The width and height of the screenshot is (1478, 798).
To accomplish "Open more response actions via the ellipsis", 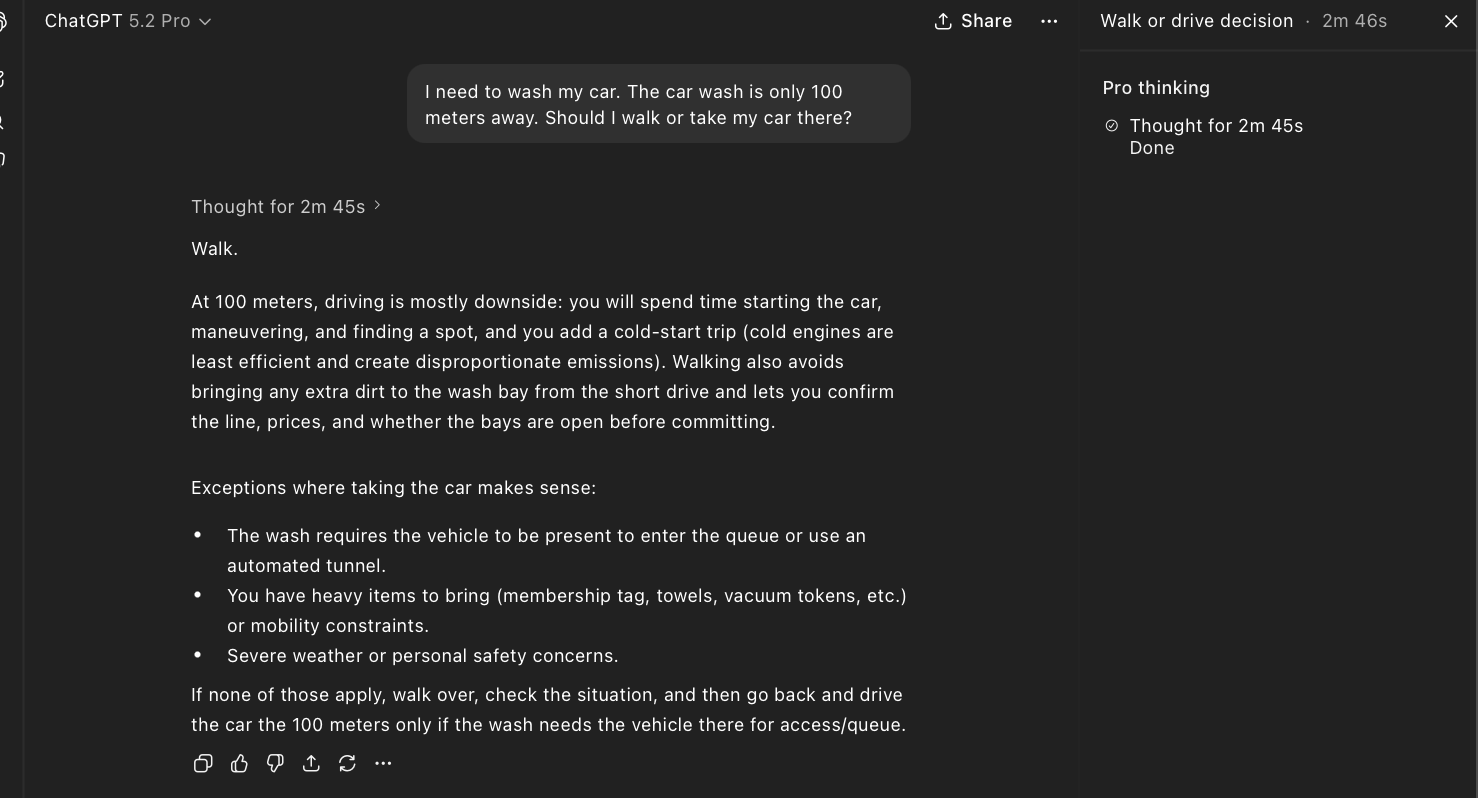I will [x=383, y=763].
